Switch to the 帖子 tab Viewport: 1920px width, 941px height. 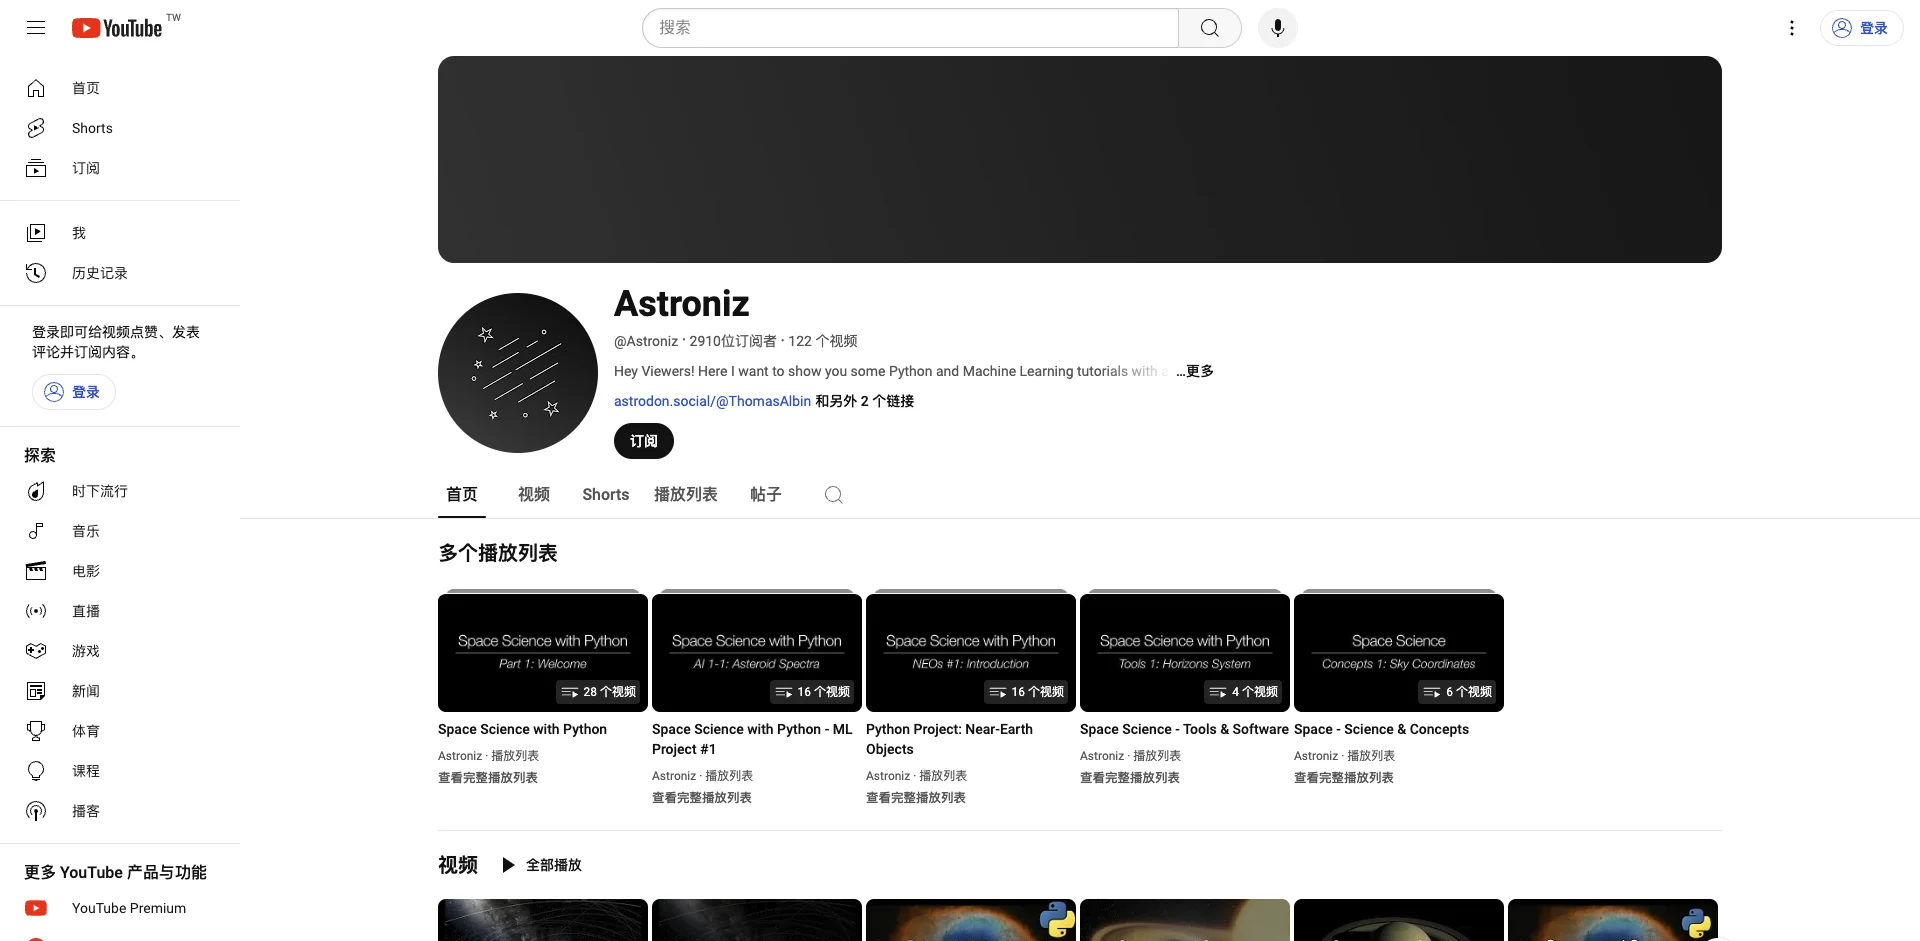click(x=766, y=495)
